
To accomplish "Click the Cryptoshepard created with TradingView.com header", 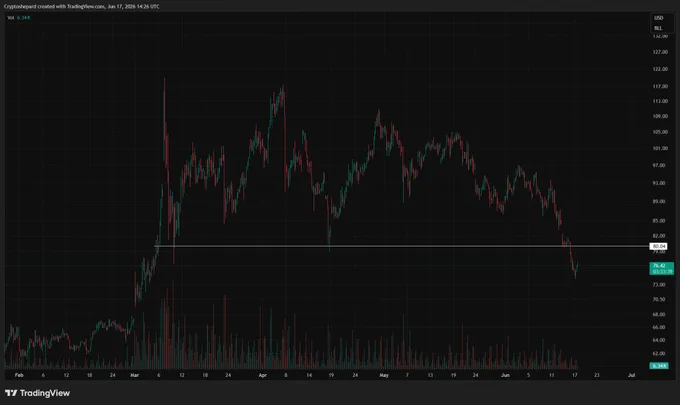I will 82,7.
